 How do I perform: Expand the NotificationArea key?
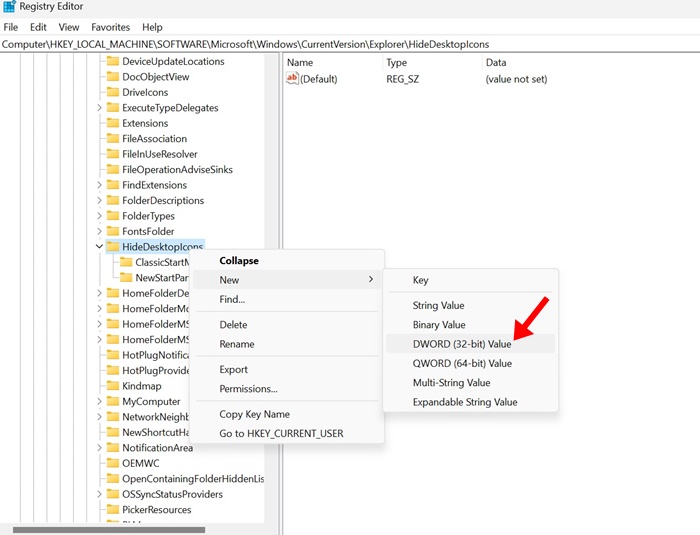coord(99,448)
